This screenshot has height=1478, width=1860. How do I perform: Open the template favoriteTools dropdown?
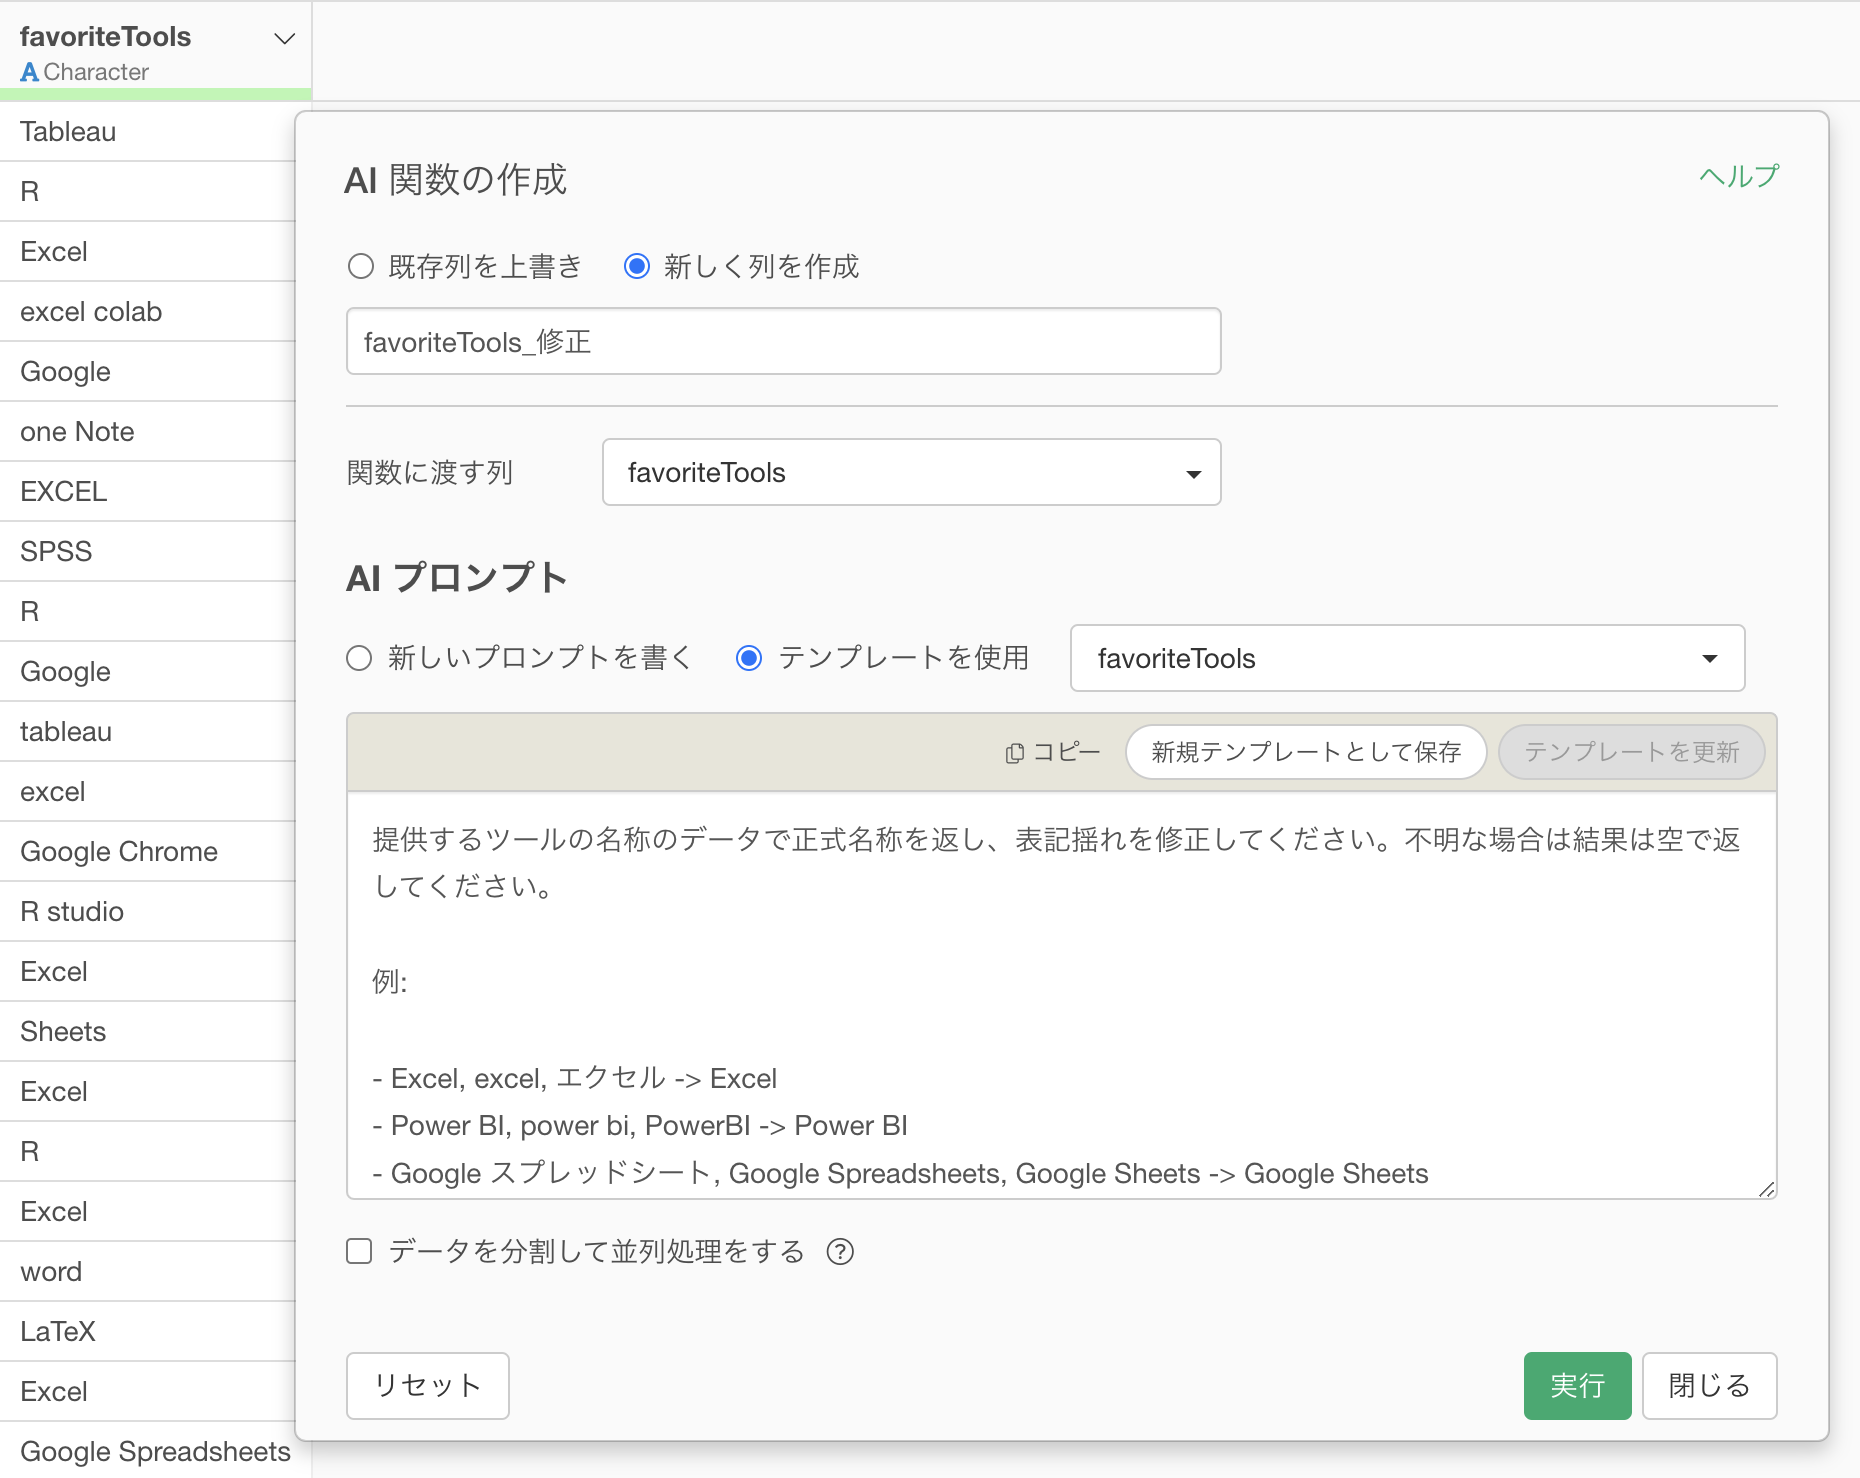(x=1406, y=659)
